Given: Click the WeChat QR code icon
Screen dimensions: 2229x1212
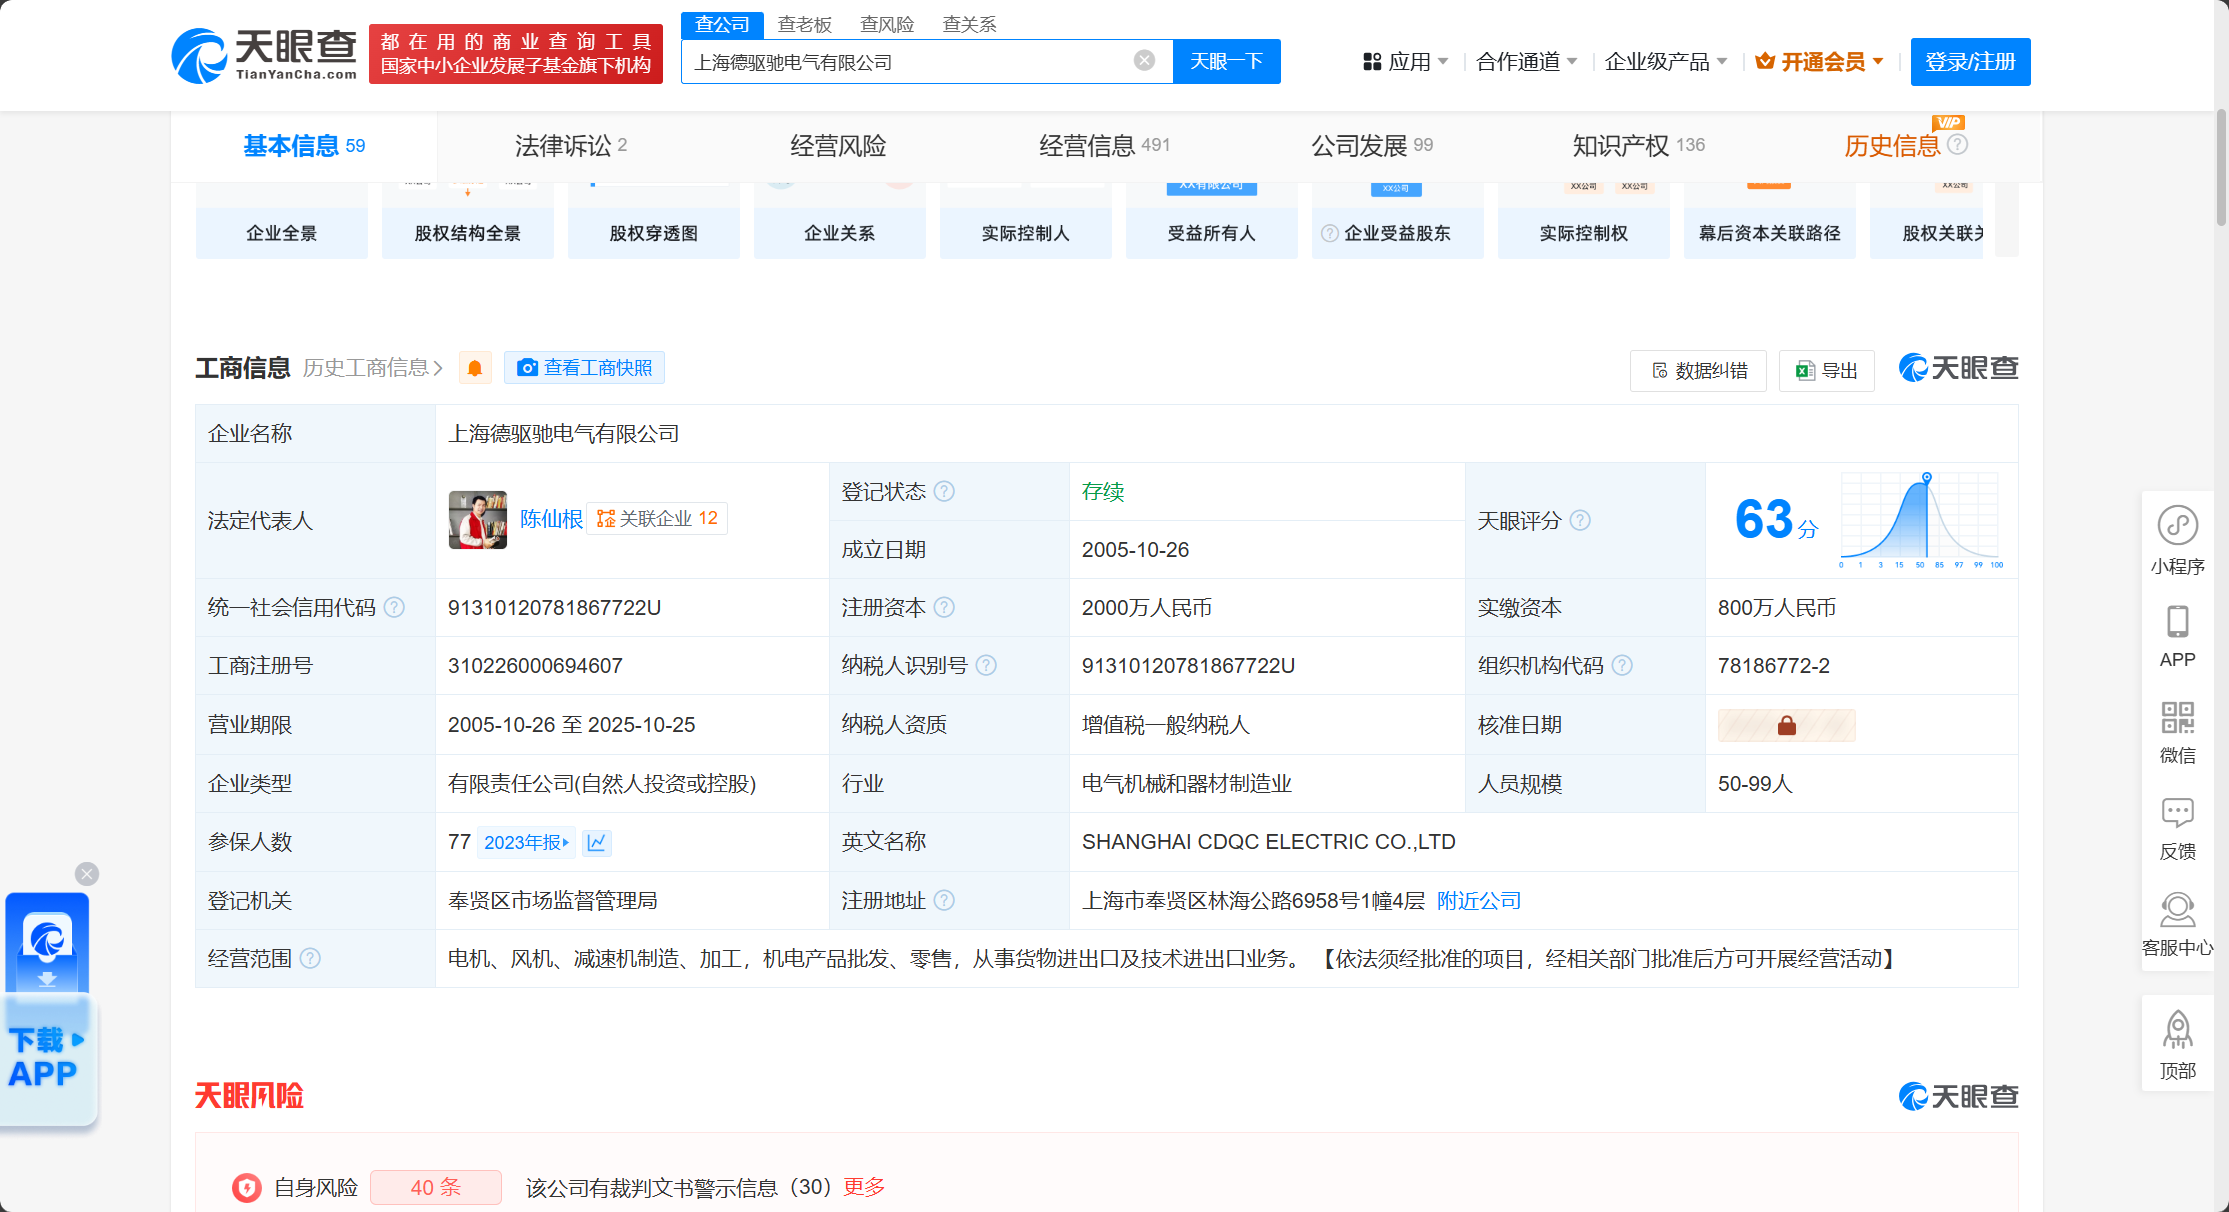Looking at the screenshot, I should (2177, 718).
